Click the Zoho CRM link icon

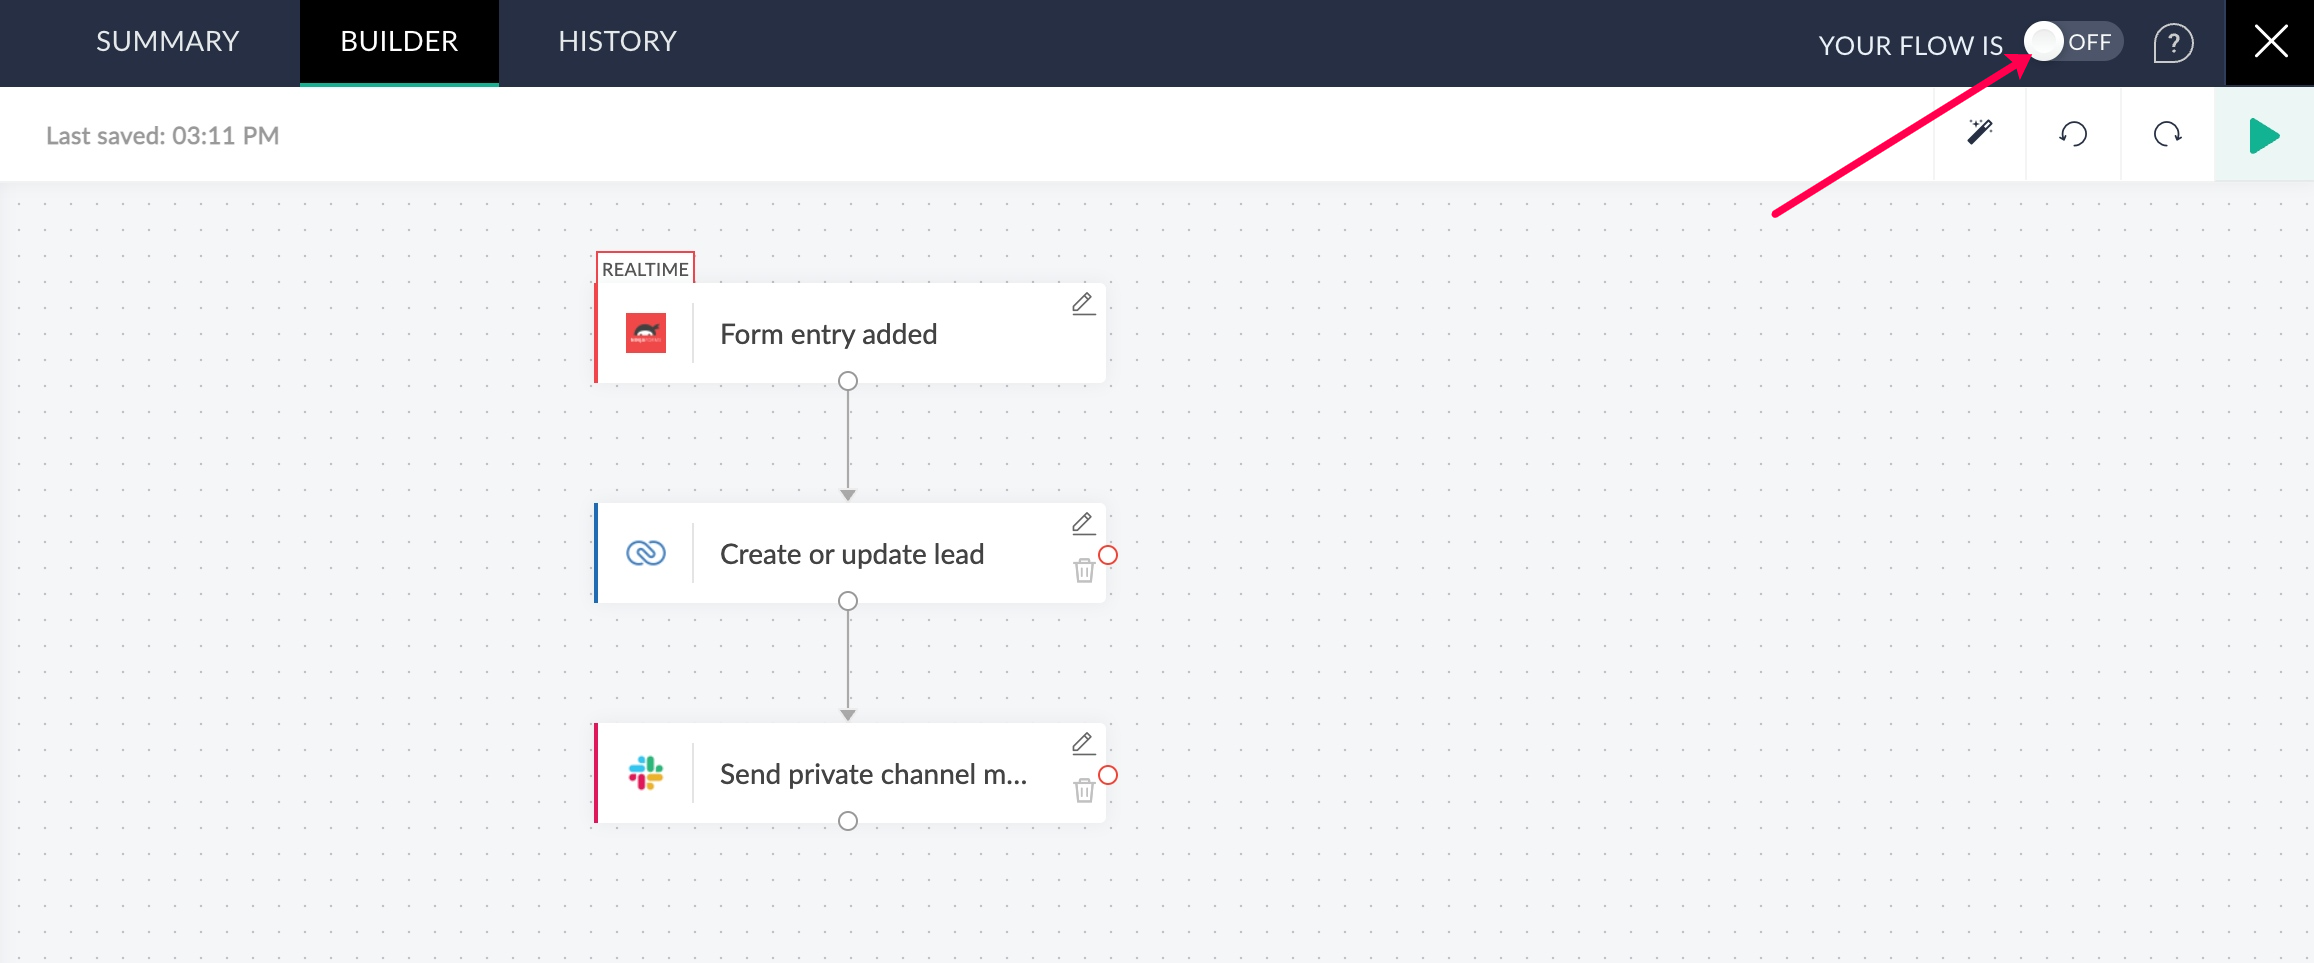coord(646,553)
